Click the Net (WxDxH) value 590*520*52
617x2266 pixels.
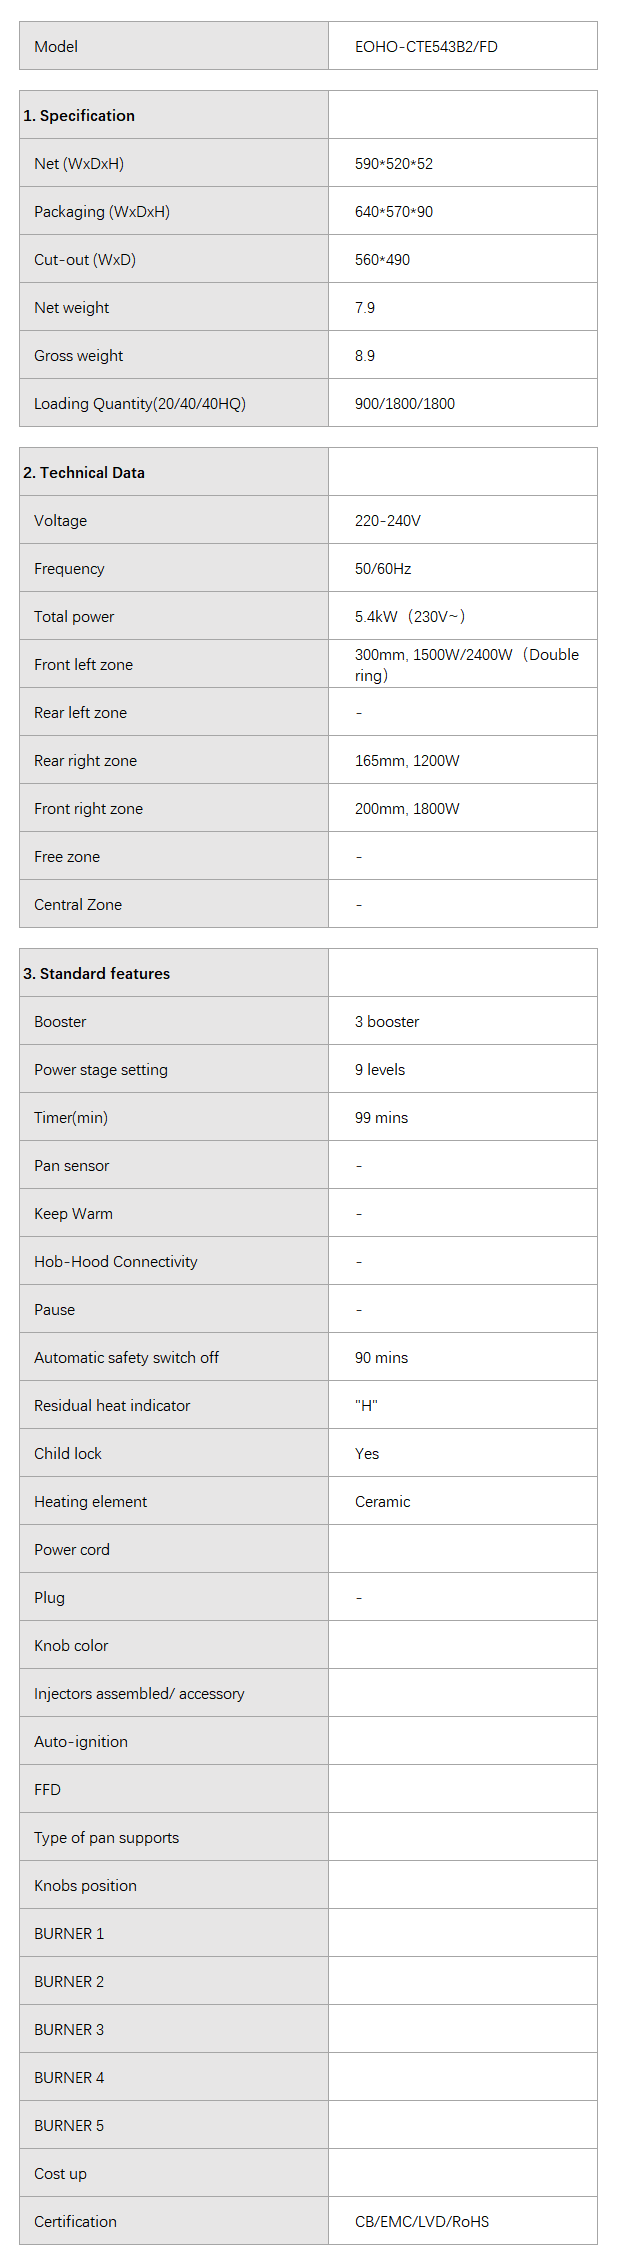394,163
